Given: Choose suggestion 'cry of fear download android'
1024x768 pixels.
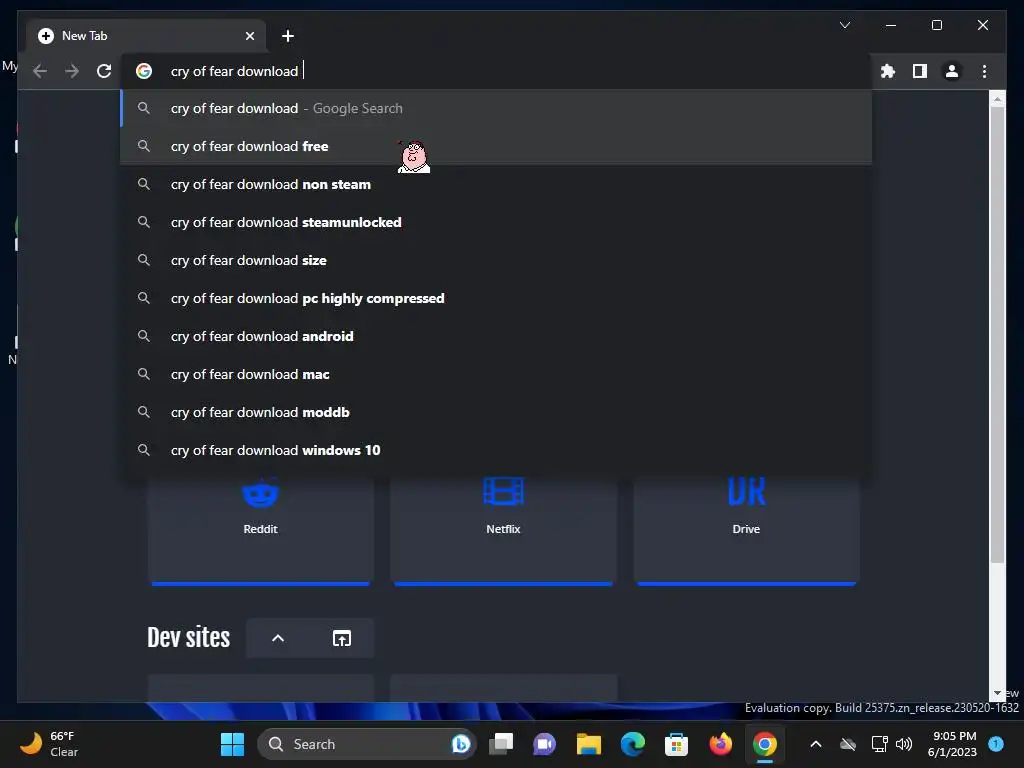Looking at the screenshot, I should coord(496,336).
